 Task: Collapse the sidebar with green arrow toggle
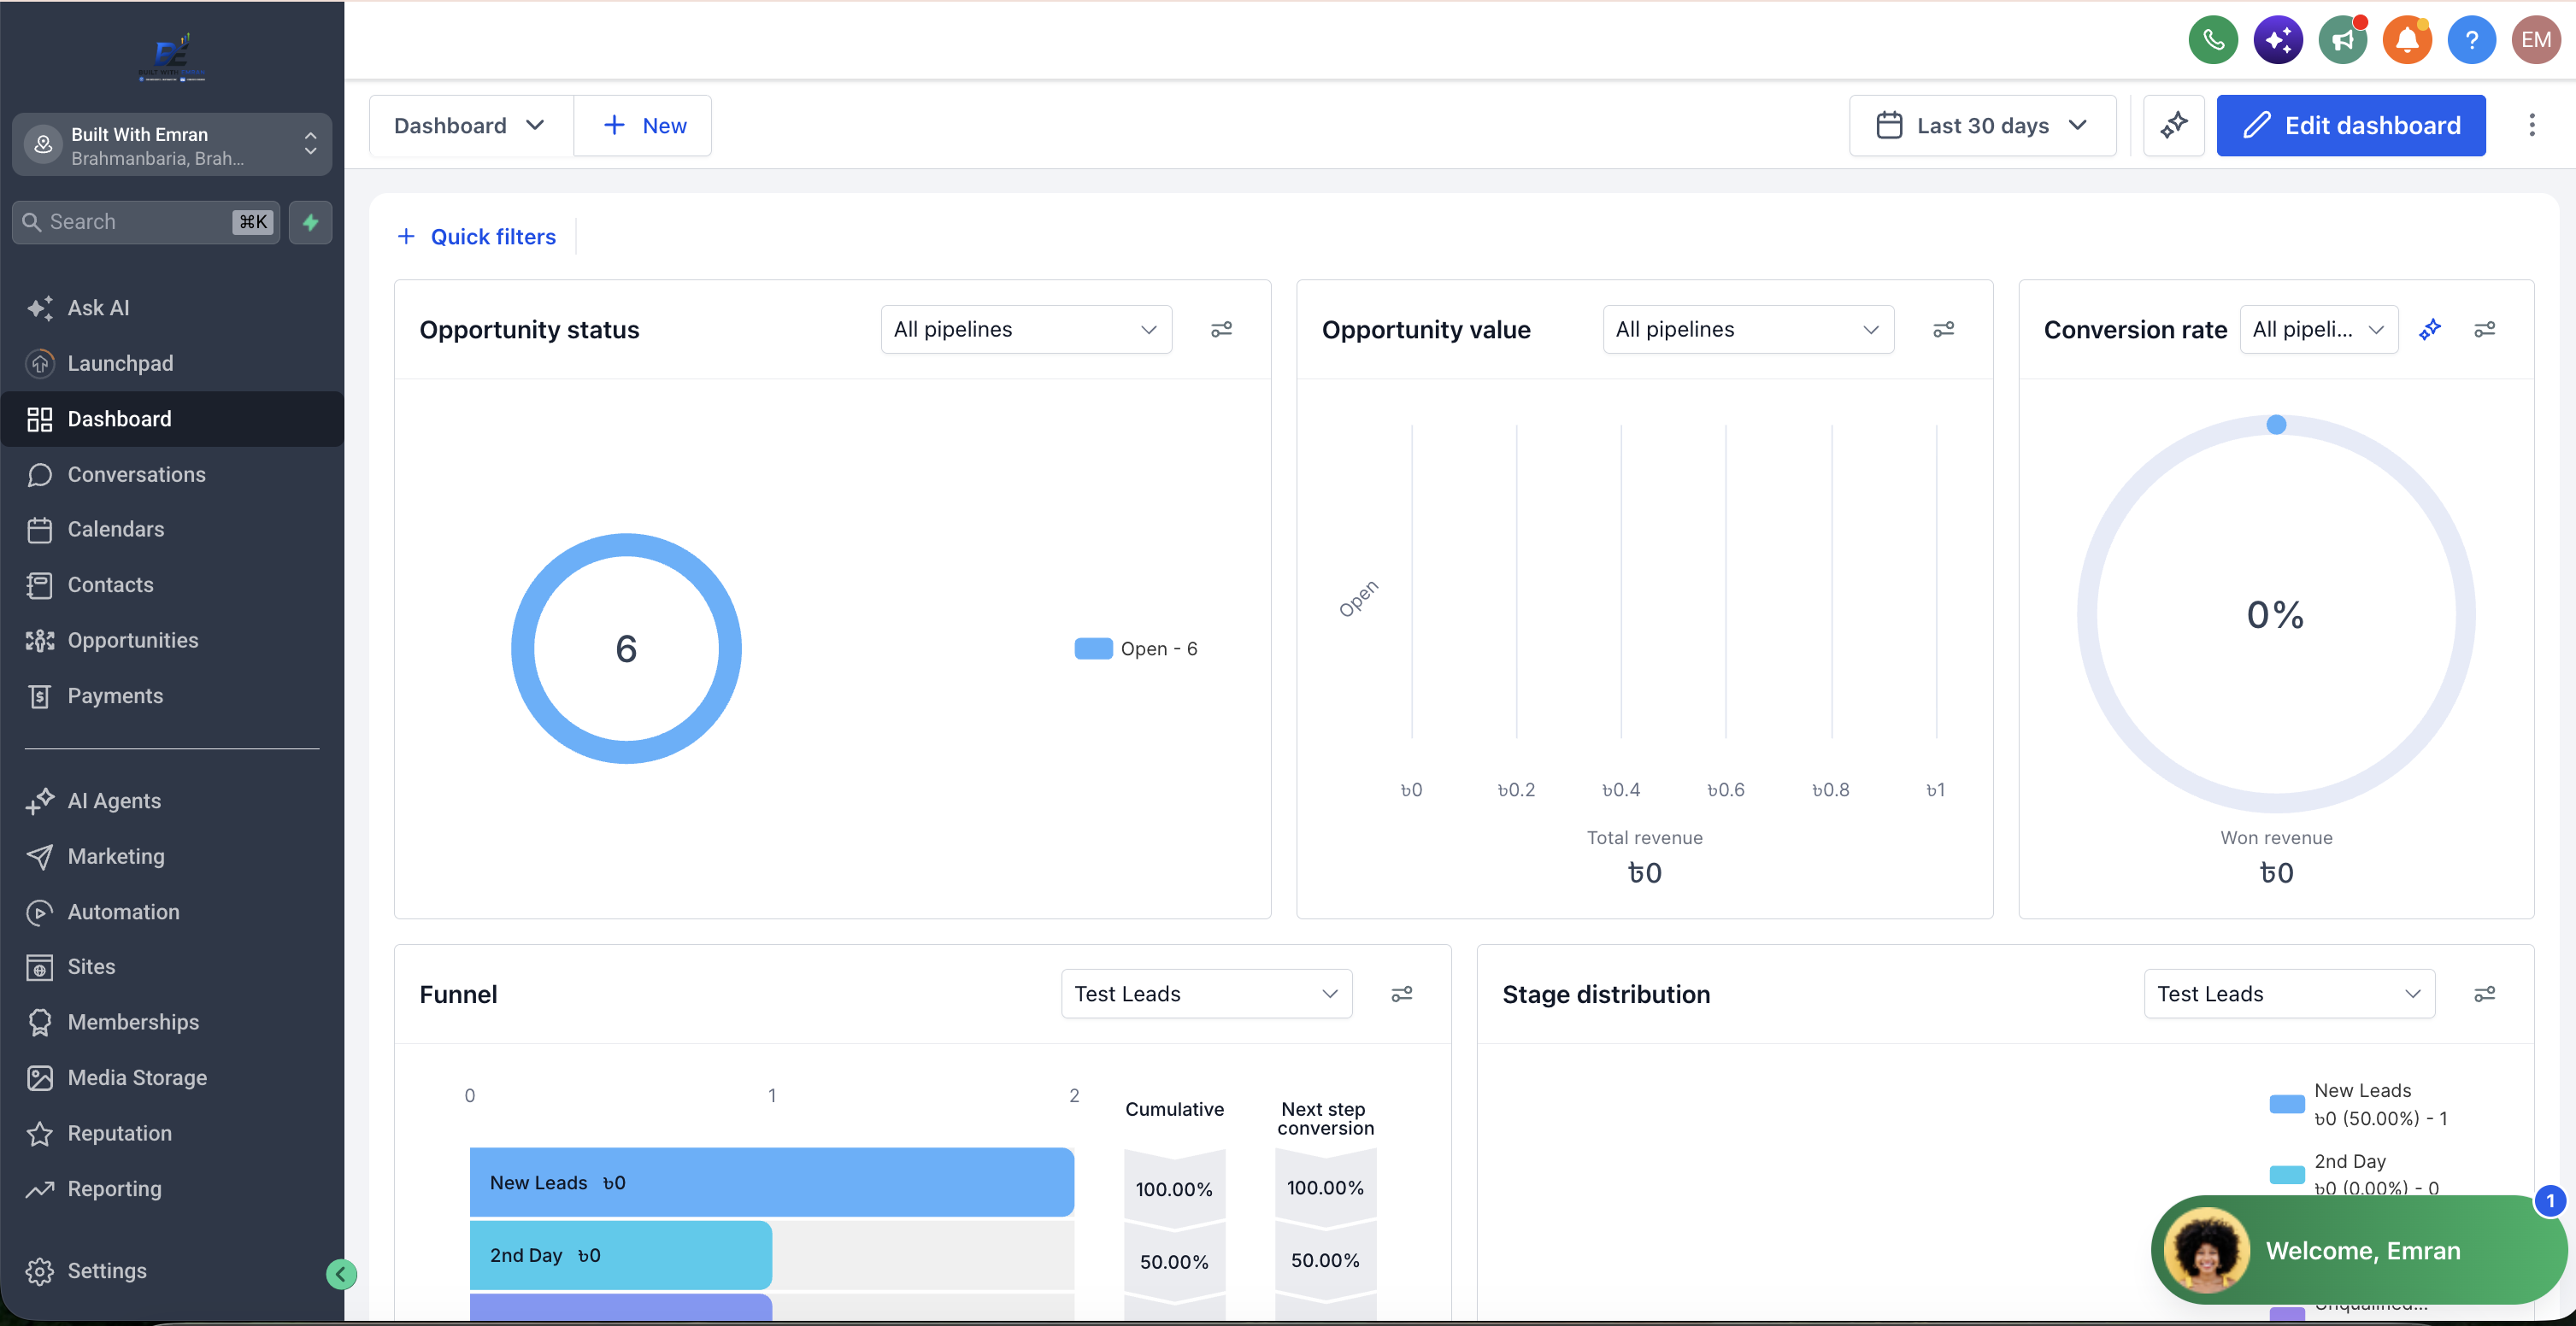(341, 1274)
